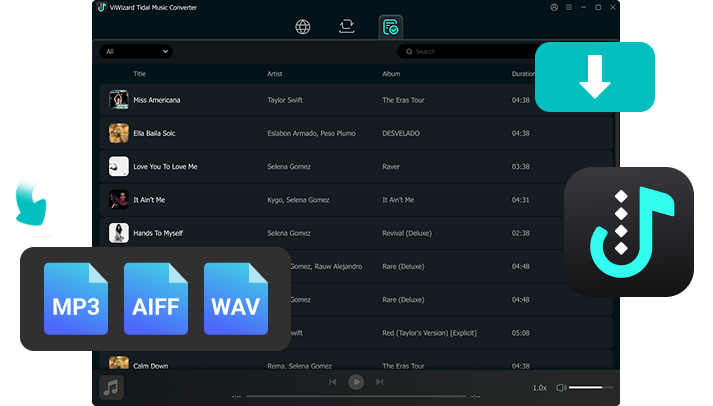
Task: Click the large ViWizard Tidal app icon
Action: [x=629, y=232]
